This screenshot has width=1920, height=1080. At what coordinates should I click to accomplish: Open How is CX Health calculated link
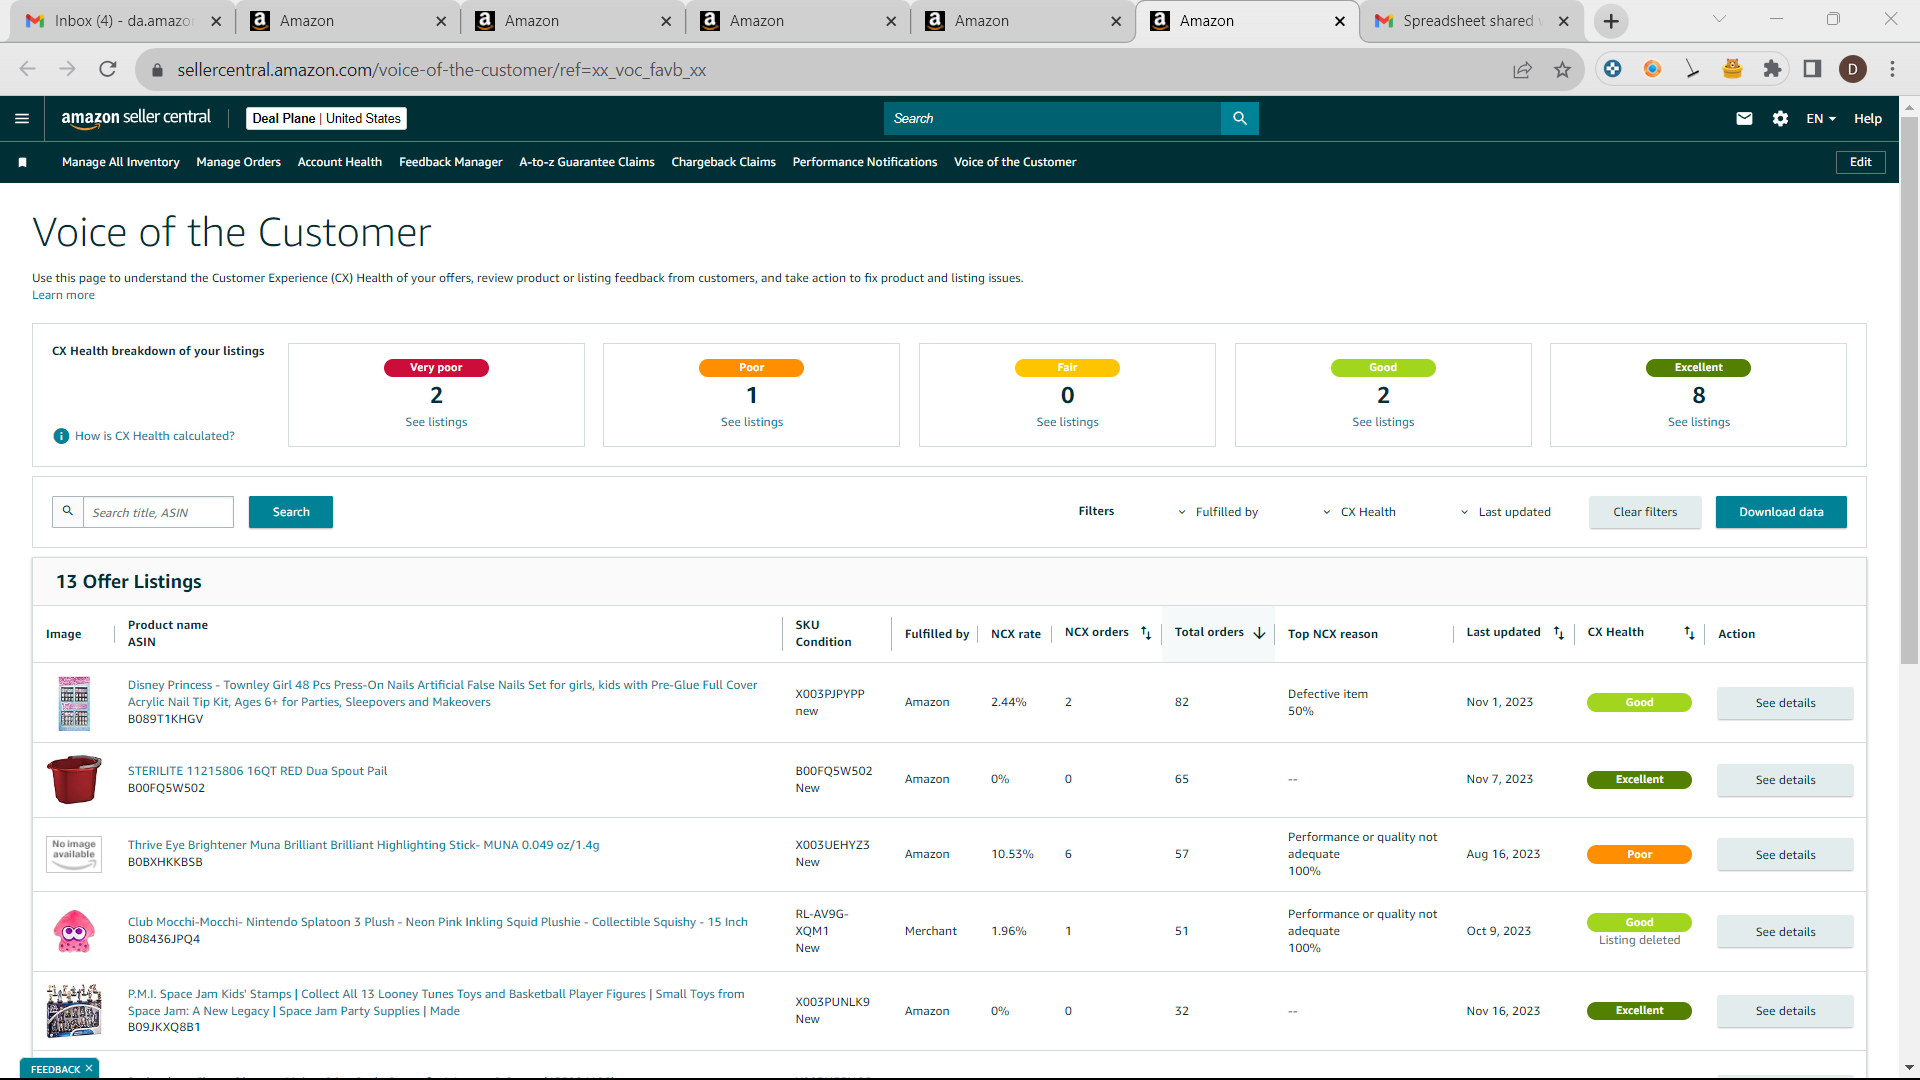[154, 436]
